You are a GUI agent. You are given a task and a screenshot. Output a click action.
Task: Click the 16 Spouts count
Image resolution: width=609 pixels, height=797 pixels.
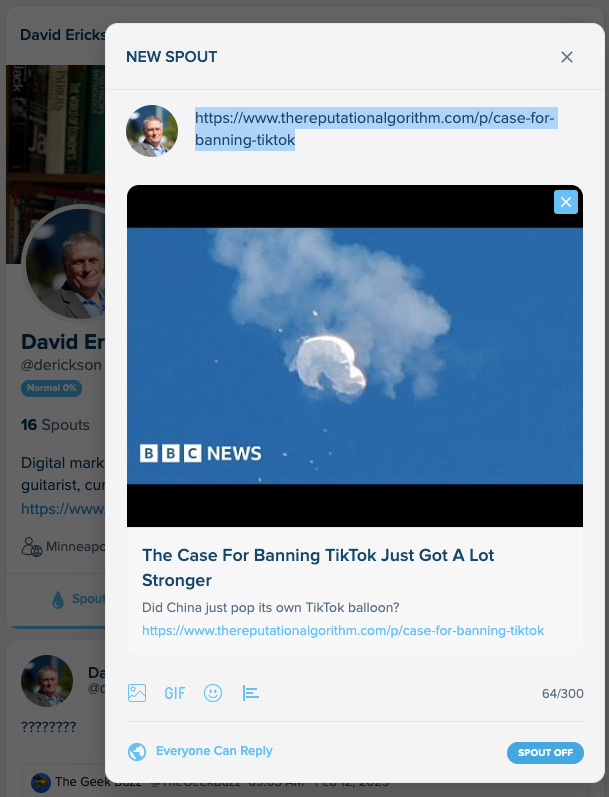pos(55,424)
